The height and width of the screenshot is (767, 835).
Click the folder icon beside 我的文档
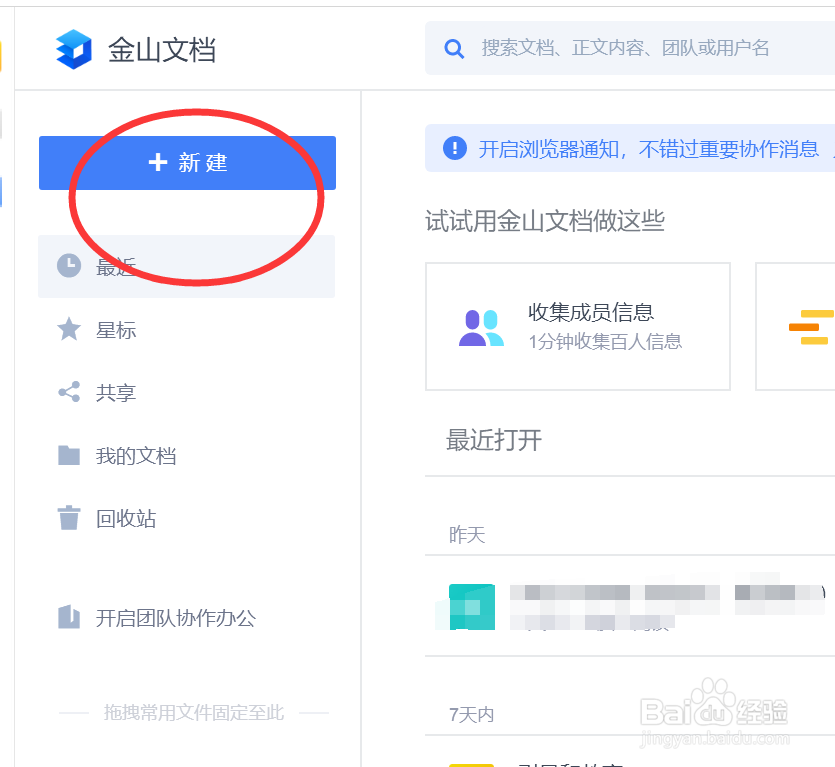pos(69,455)
